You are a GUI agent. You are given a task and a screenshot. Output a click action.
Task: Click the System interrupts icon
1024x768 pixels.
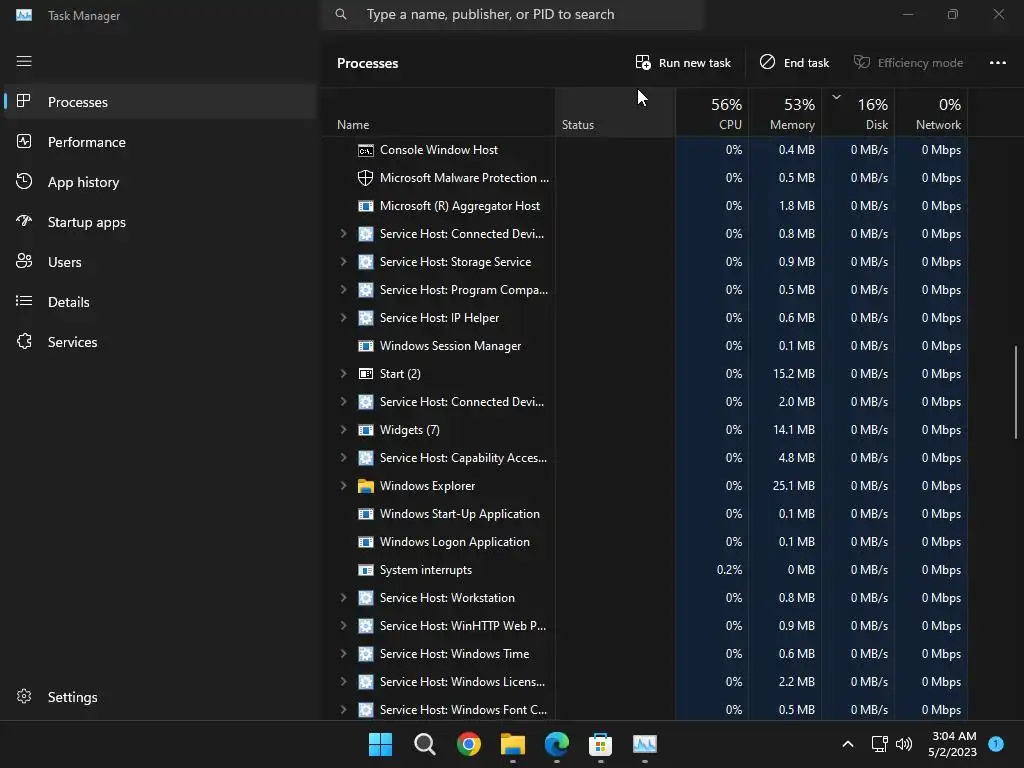[366, 570]
